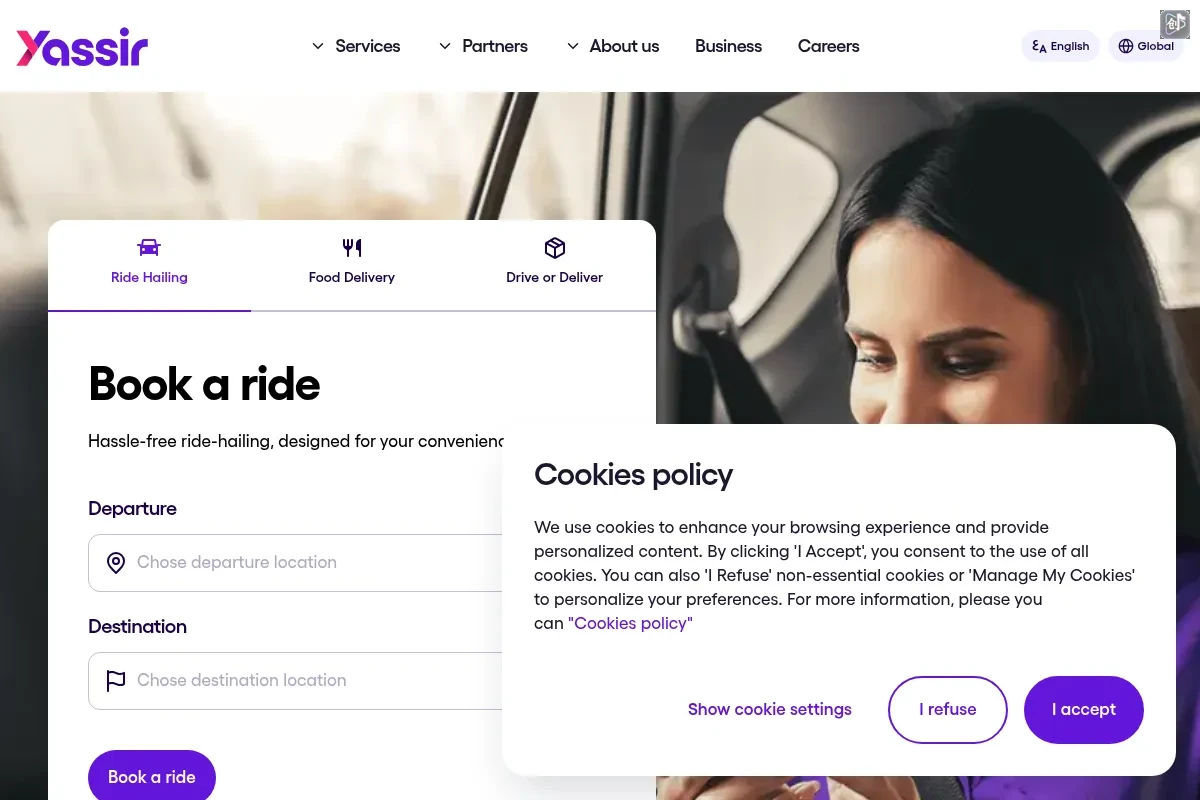Select the Ride Hailing car icon
This screenshot has height=800, width=1200.
pos(149,248)
